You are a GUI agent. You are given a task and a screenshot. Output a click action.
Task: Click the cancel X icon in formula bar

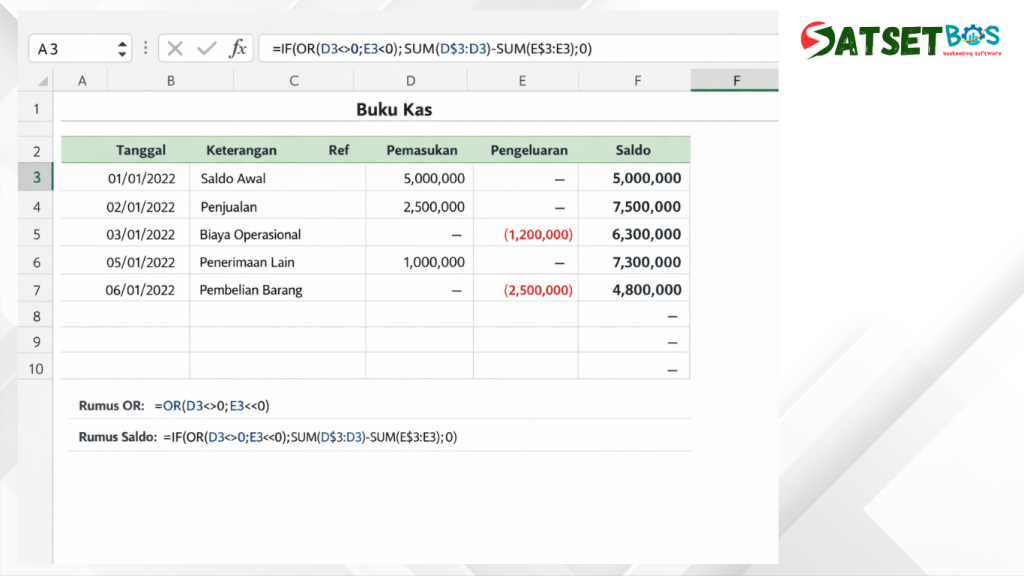point(176,48)
